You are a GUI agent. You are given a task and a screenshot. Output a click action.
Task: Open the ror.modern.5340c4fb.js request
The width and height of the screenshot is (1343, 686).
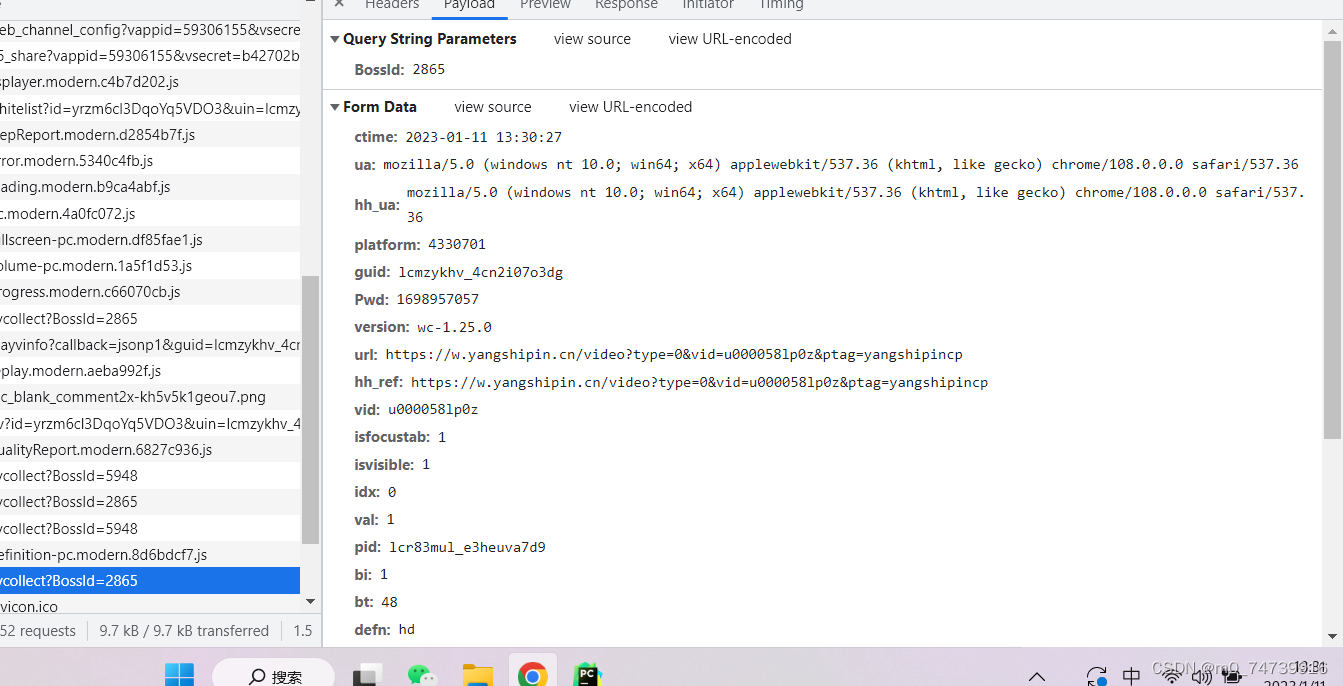(x=150, y=161)
